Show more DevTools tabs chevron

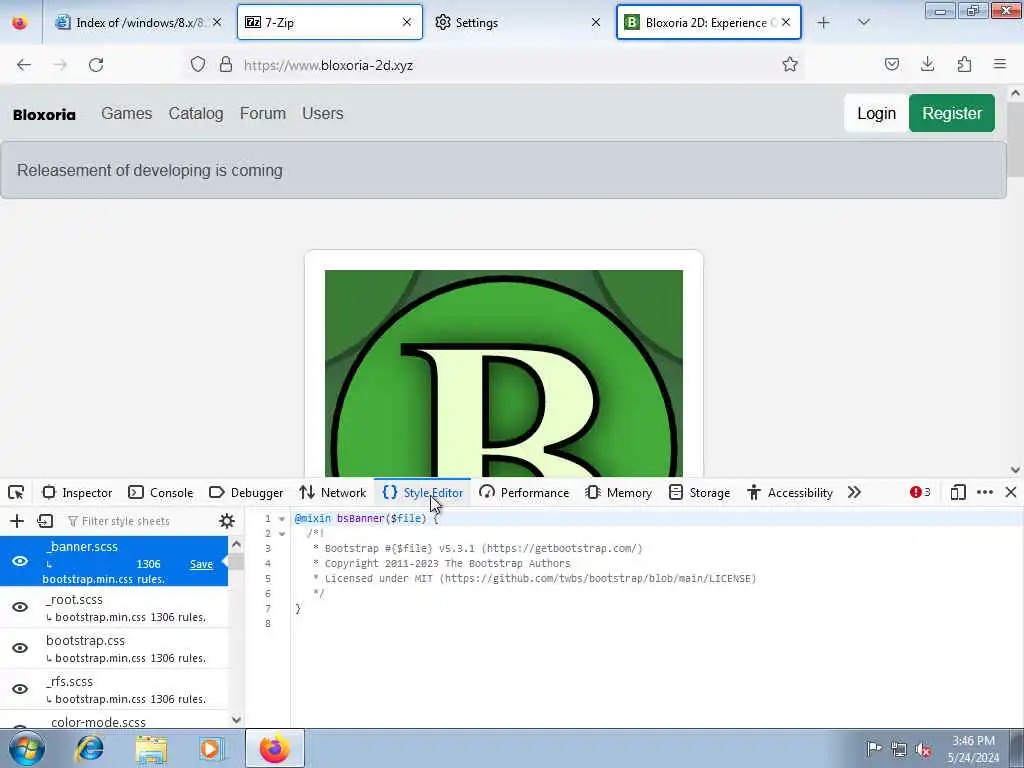tap(854, 492)
